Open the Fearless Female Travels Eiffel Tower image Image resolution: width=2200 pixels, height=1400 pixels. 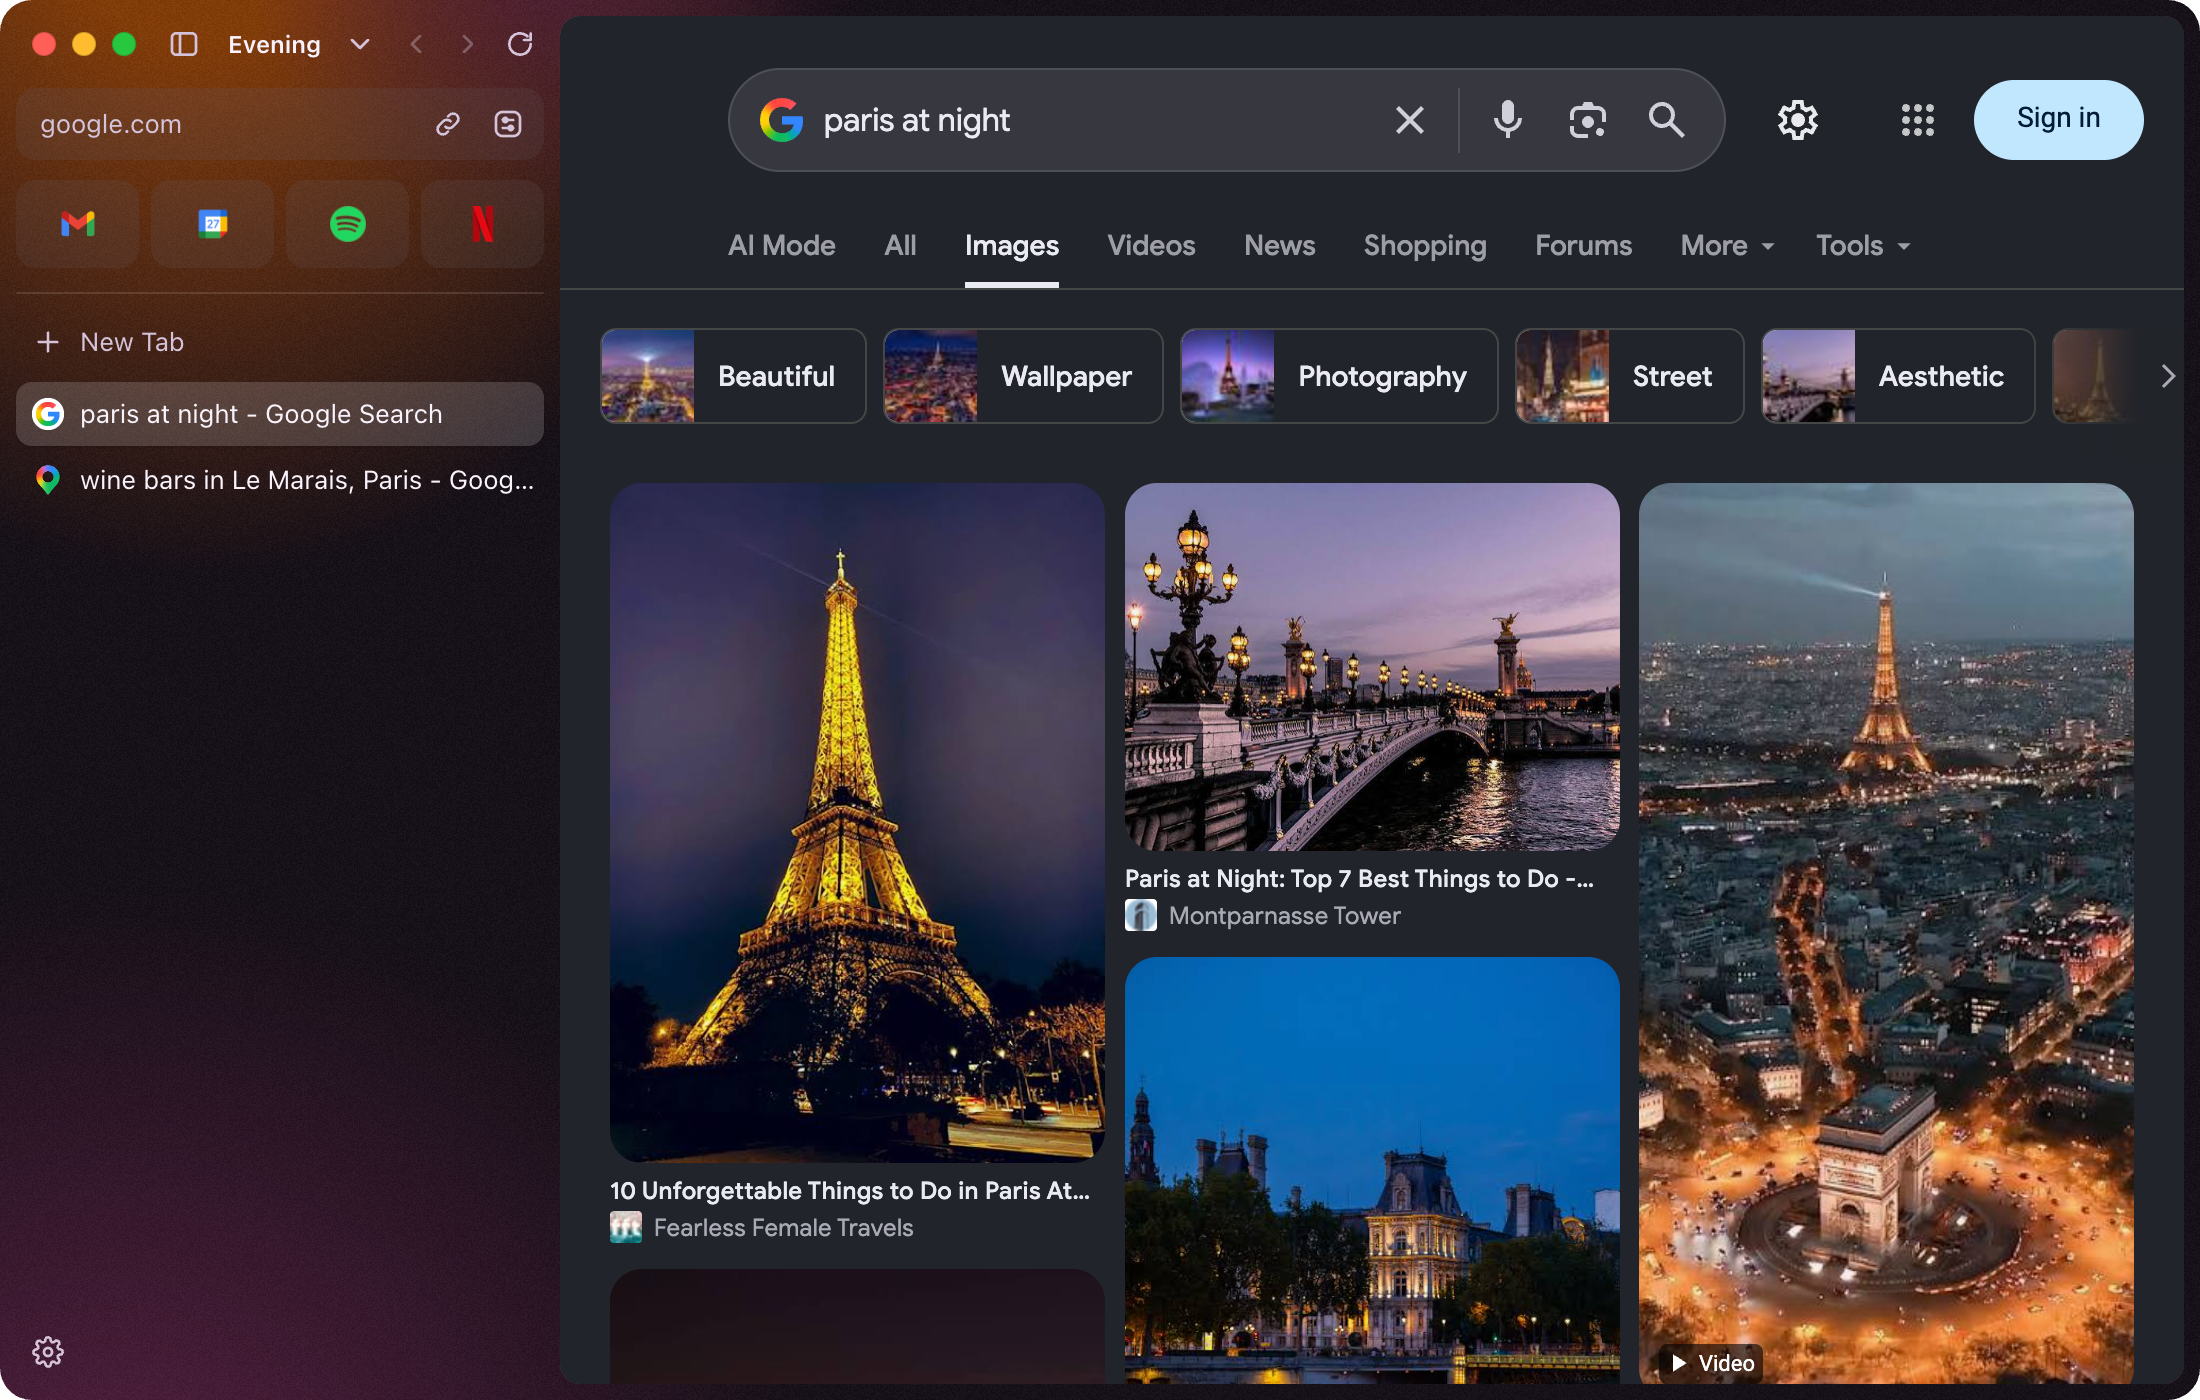point(857,822)
